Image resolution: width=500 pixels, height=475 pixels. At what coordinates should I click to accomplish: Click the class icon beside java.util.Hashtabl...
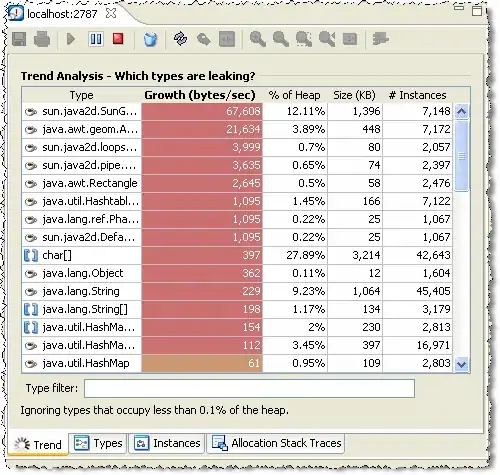click(x=31, y=202)
